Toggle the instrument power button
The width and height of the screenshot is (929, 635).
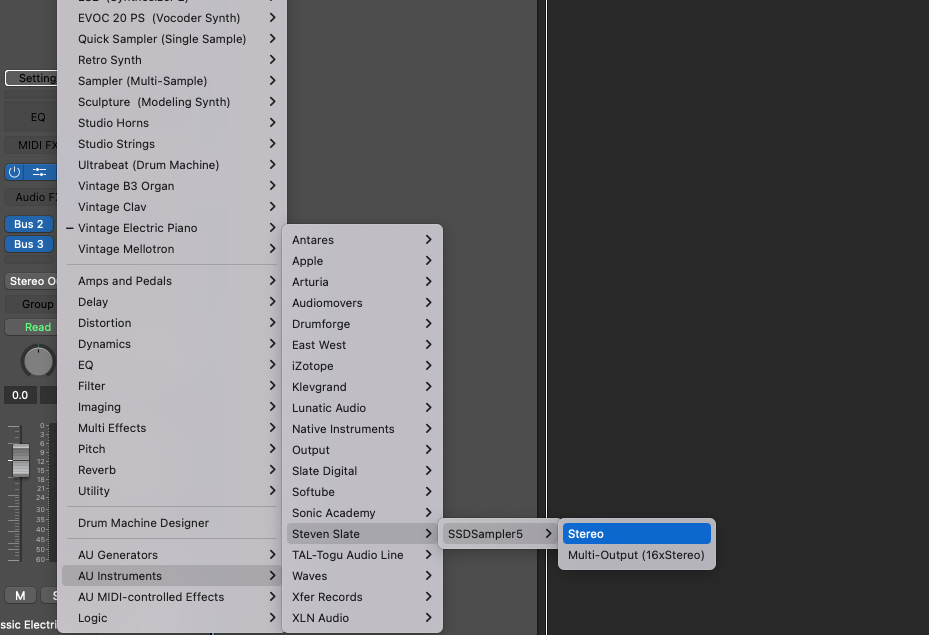click(x=14, y=172)
